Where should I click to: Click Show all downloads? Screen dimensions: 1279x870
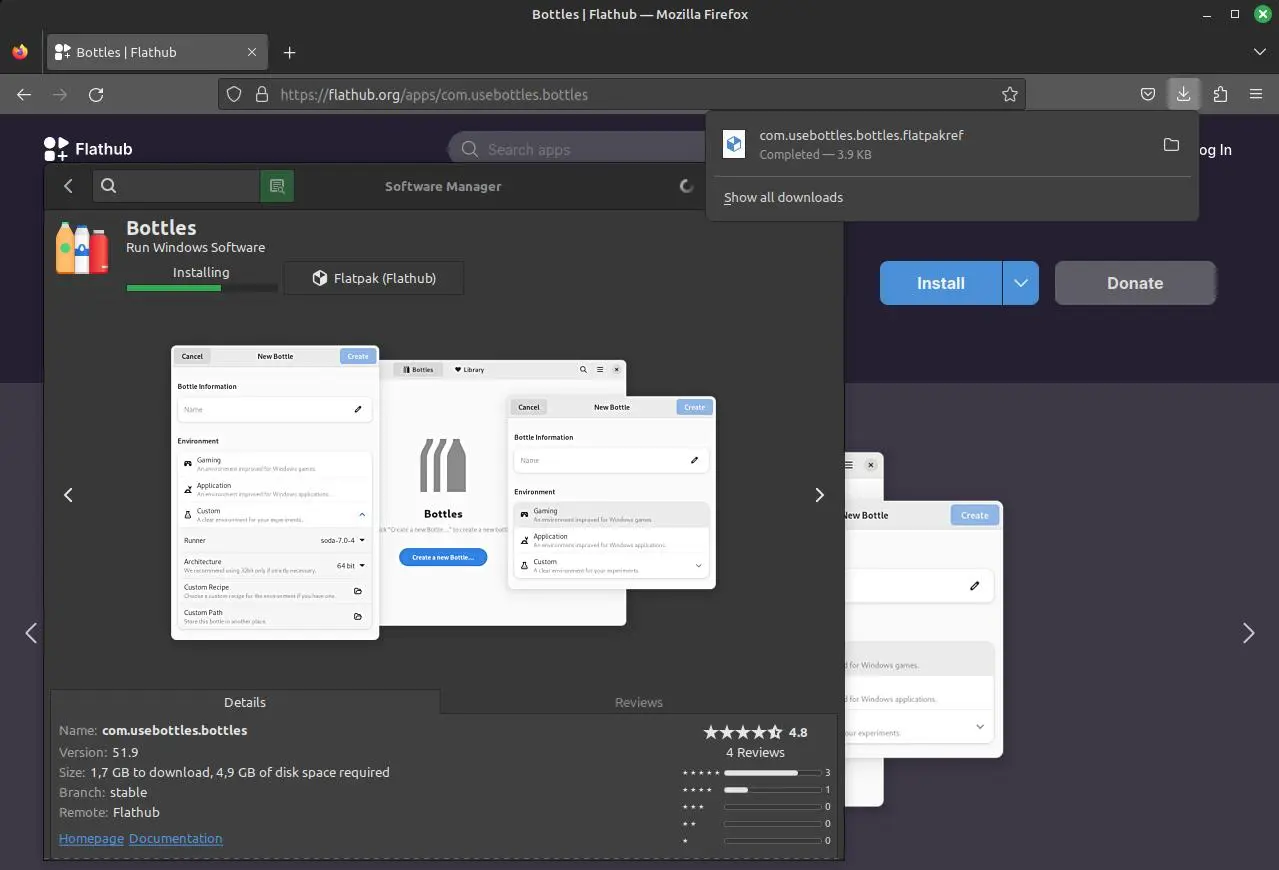[783, 197]
